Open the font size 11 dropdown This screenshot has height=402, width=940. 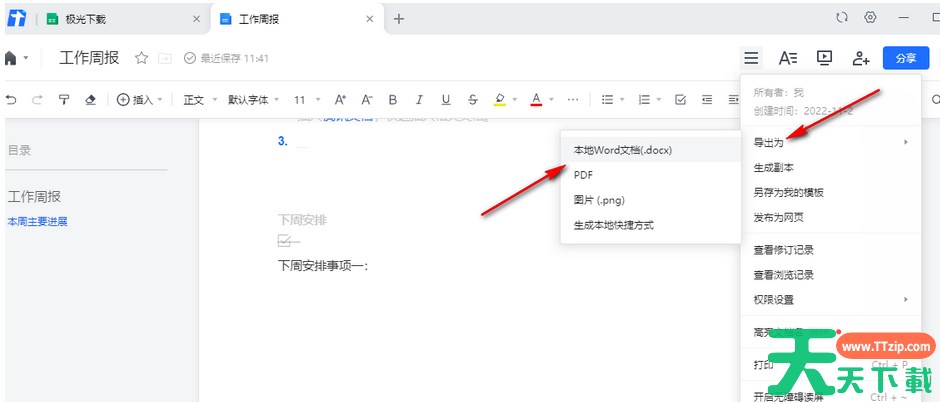[x=306, y=100]
